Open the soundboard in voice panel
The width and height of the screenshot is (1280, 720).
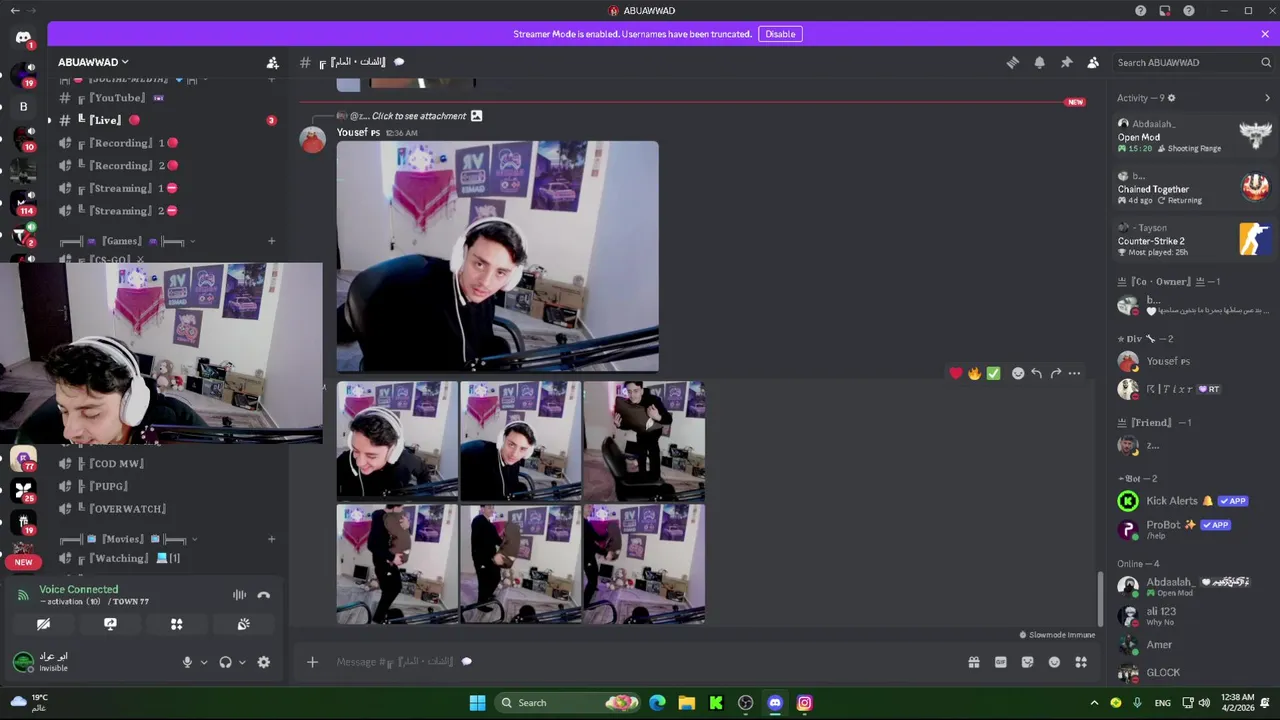[243, 624]
